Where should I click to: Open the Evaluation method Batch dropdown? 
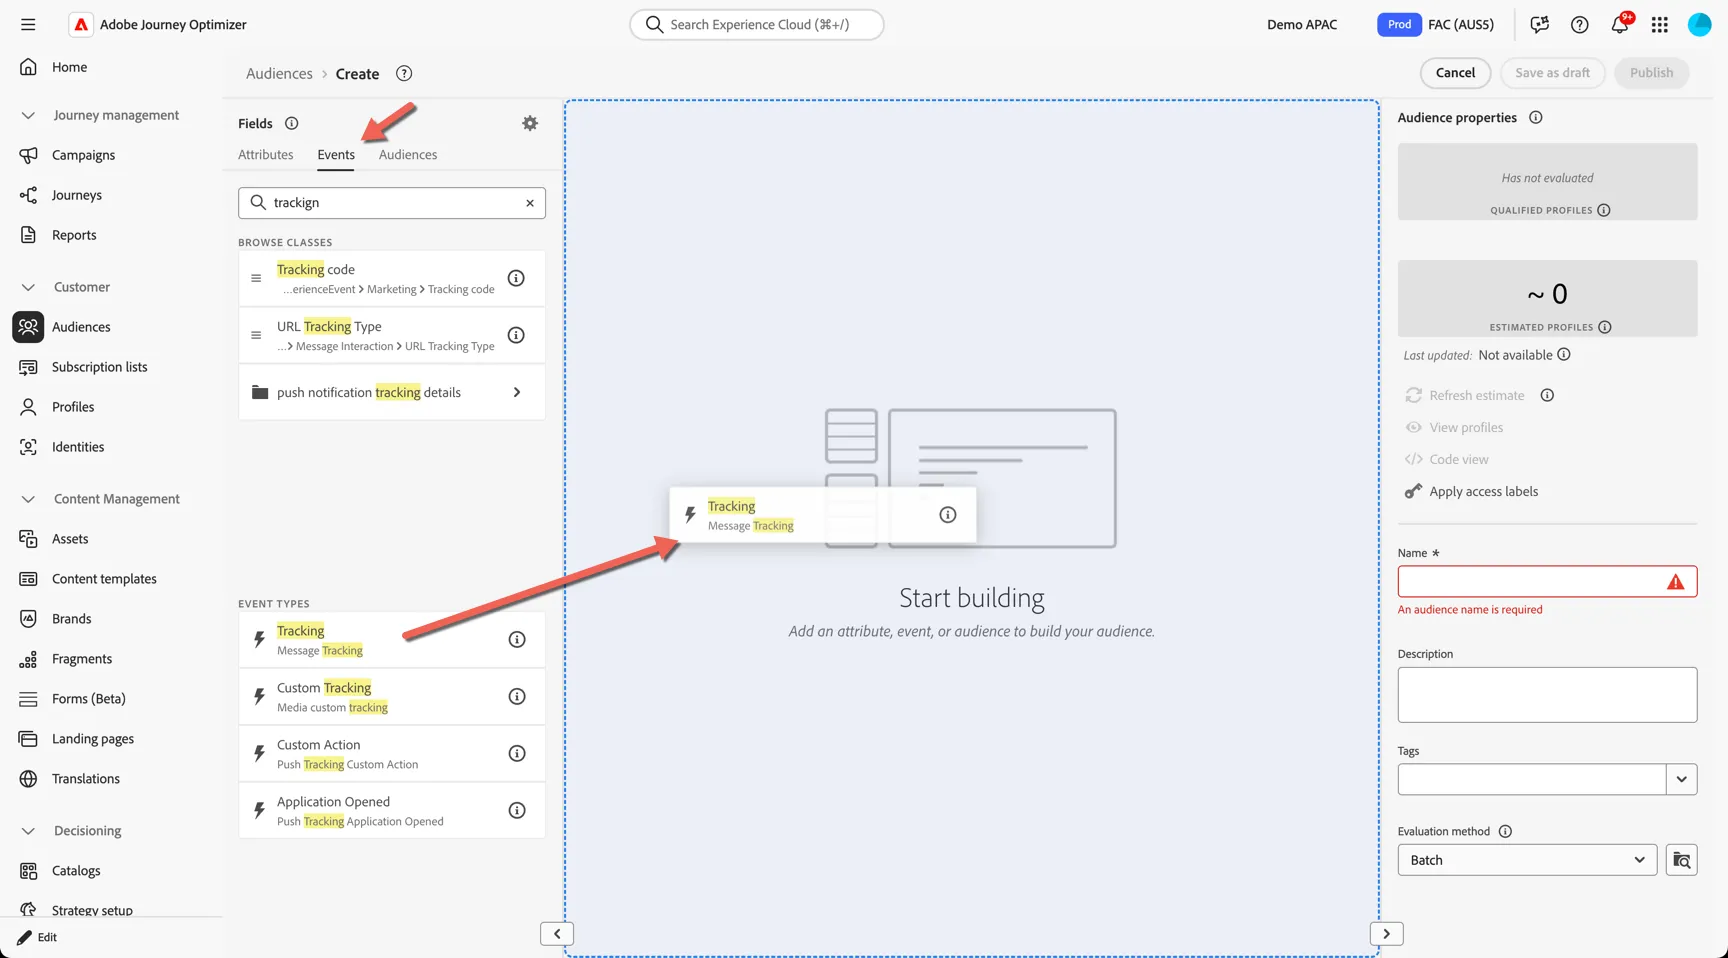[x=1527, y=860]
